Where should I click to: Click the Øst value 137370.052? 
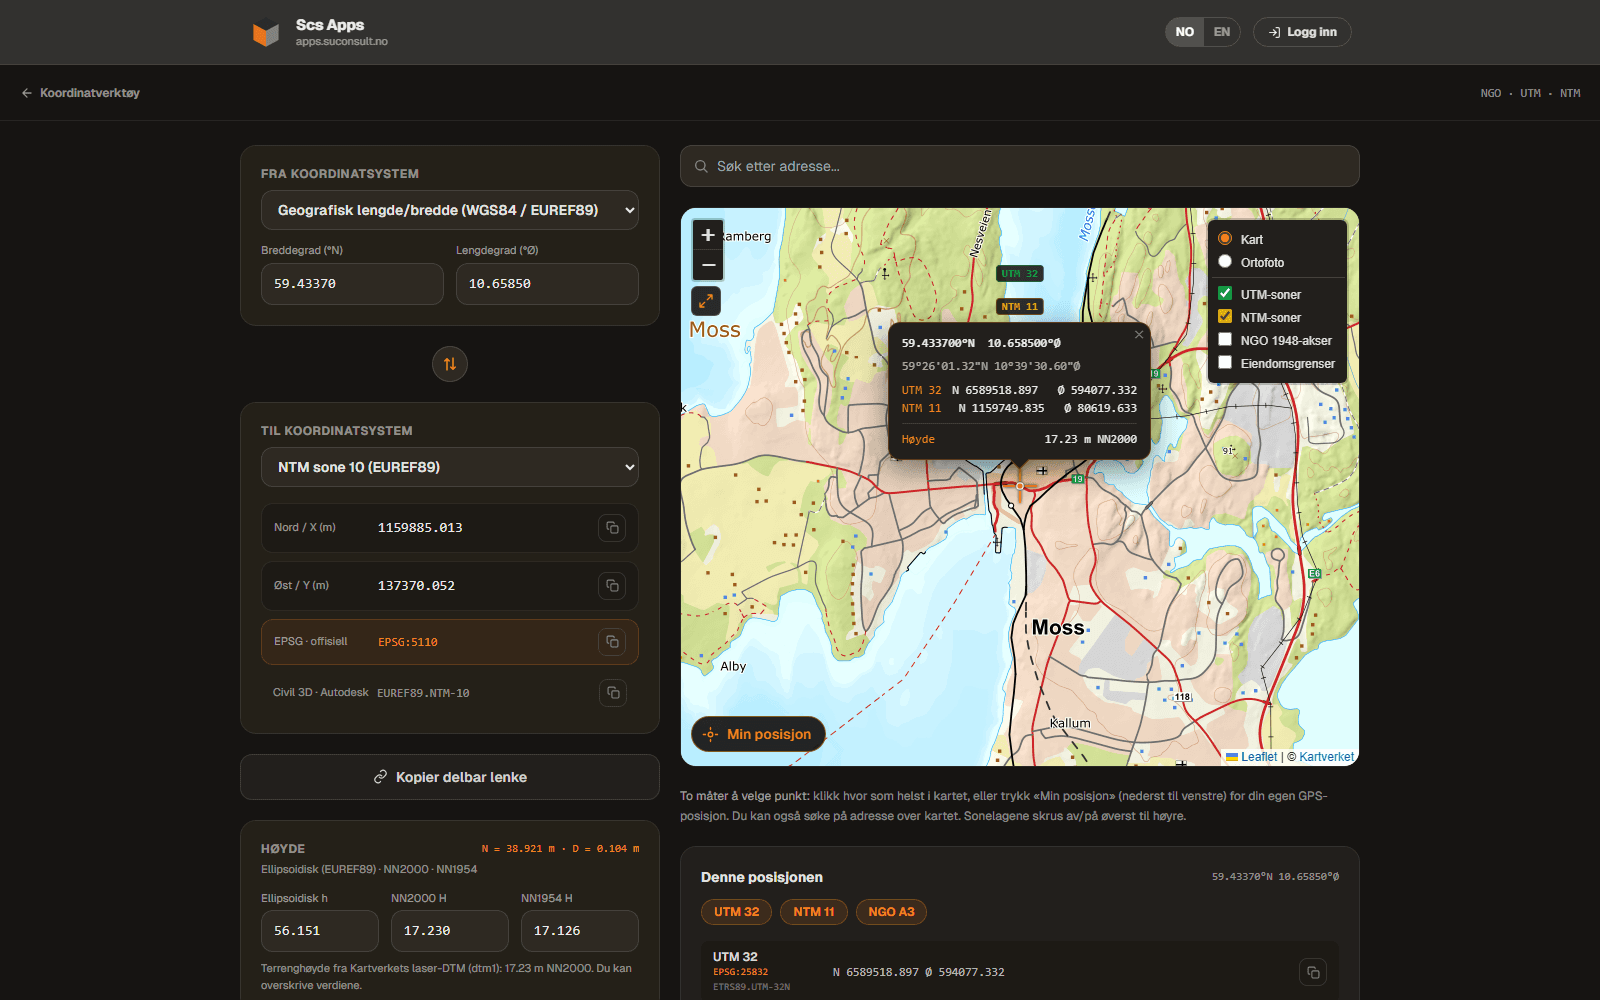click(x=416, y=586)
